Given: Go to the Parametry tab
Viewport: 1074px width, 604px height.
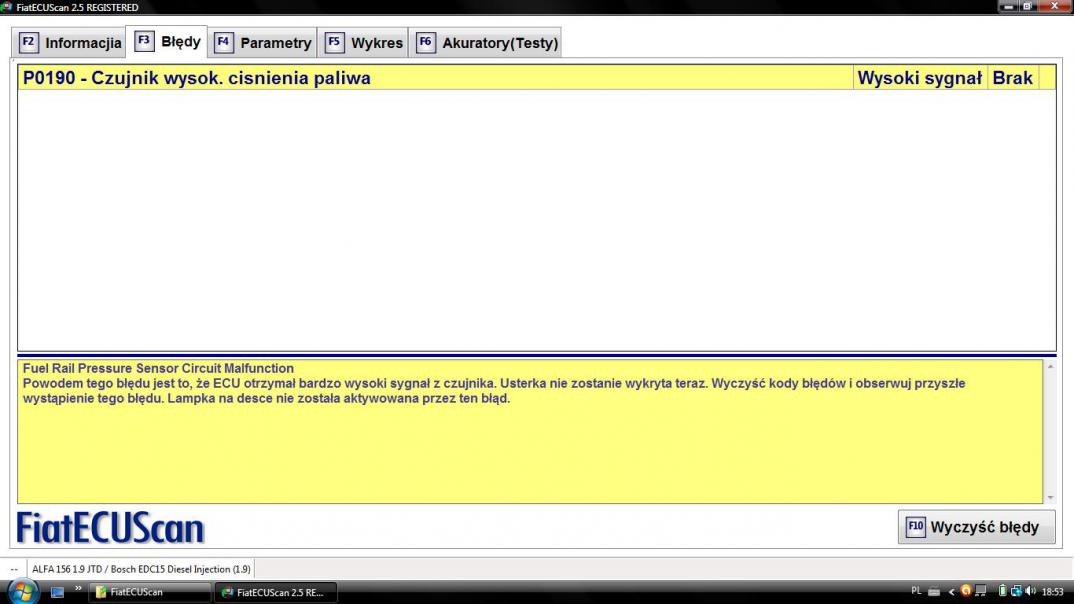Looking at the screenshot, I should point(262,42).
